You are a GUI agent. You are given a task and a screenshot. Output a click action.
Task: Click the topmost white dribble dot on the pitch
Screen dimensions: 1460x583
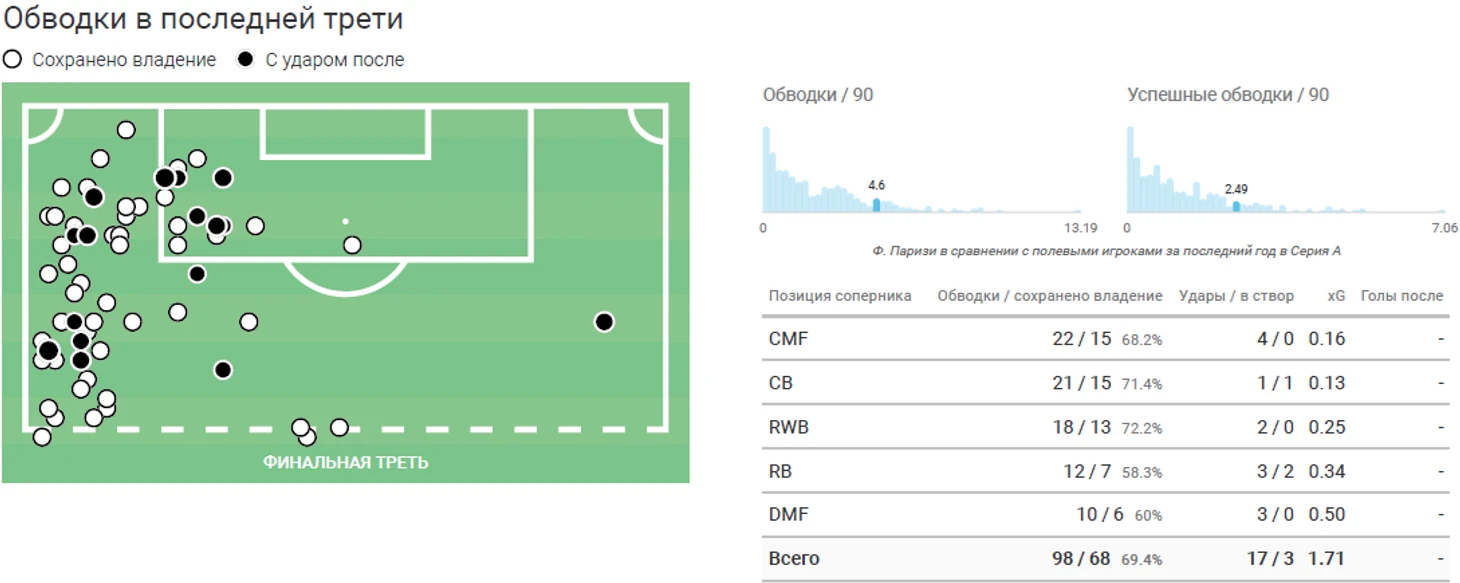tap(126, 130)
